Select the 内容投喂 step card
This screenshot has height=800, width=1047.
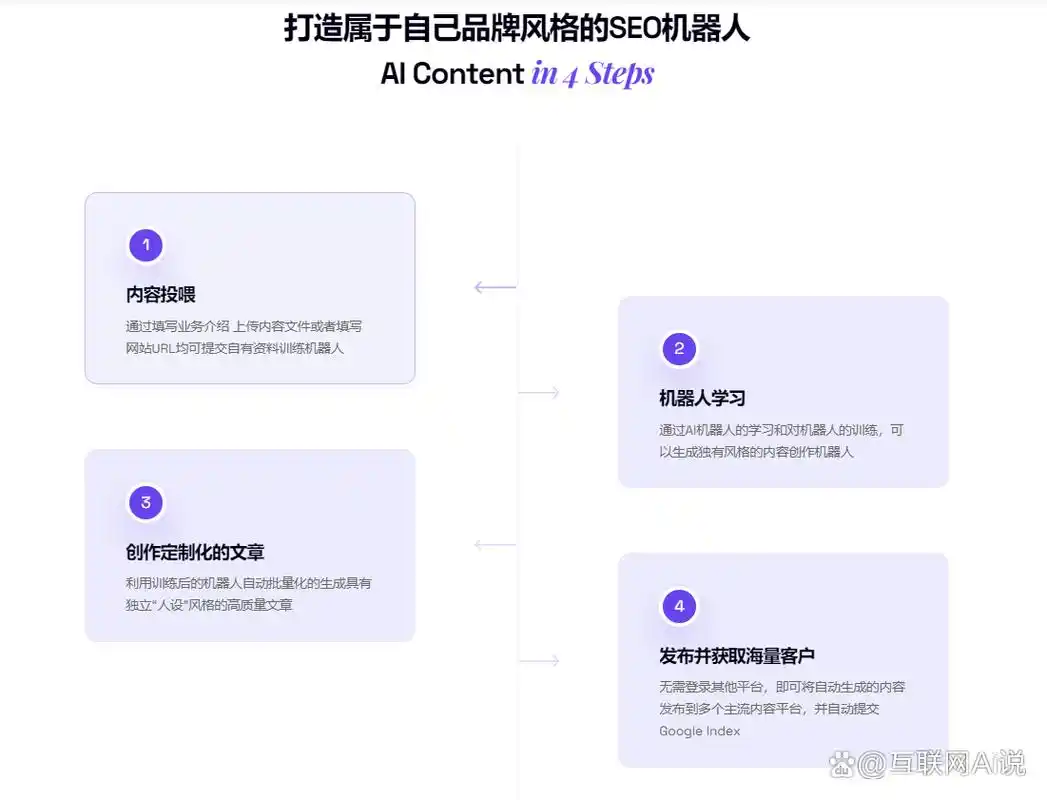pos(250,288)
